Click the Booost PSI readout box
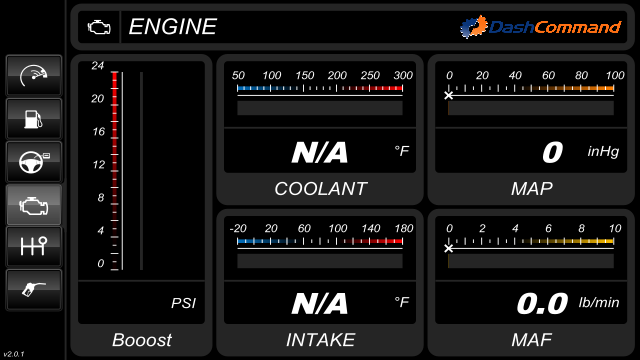Screen dimensions: 640x360 pos(141,303)
